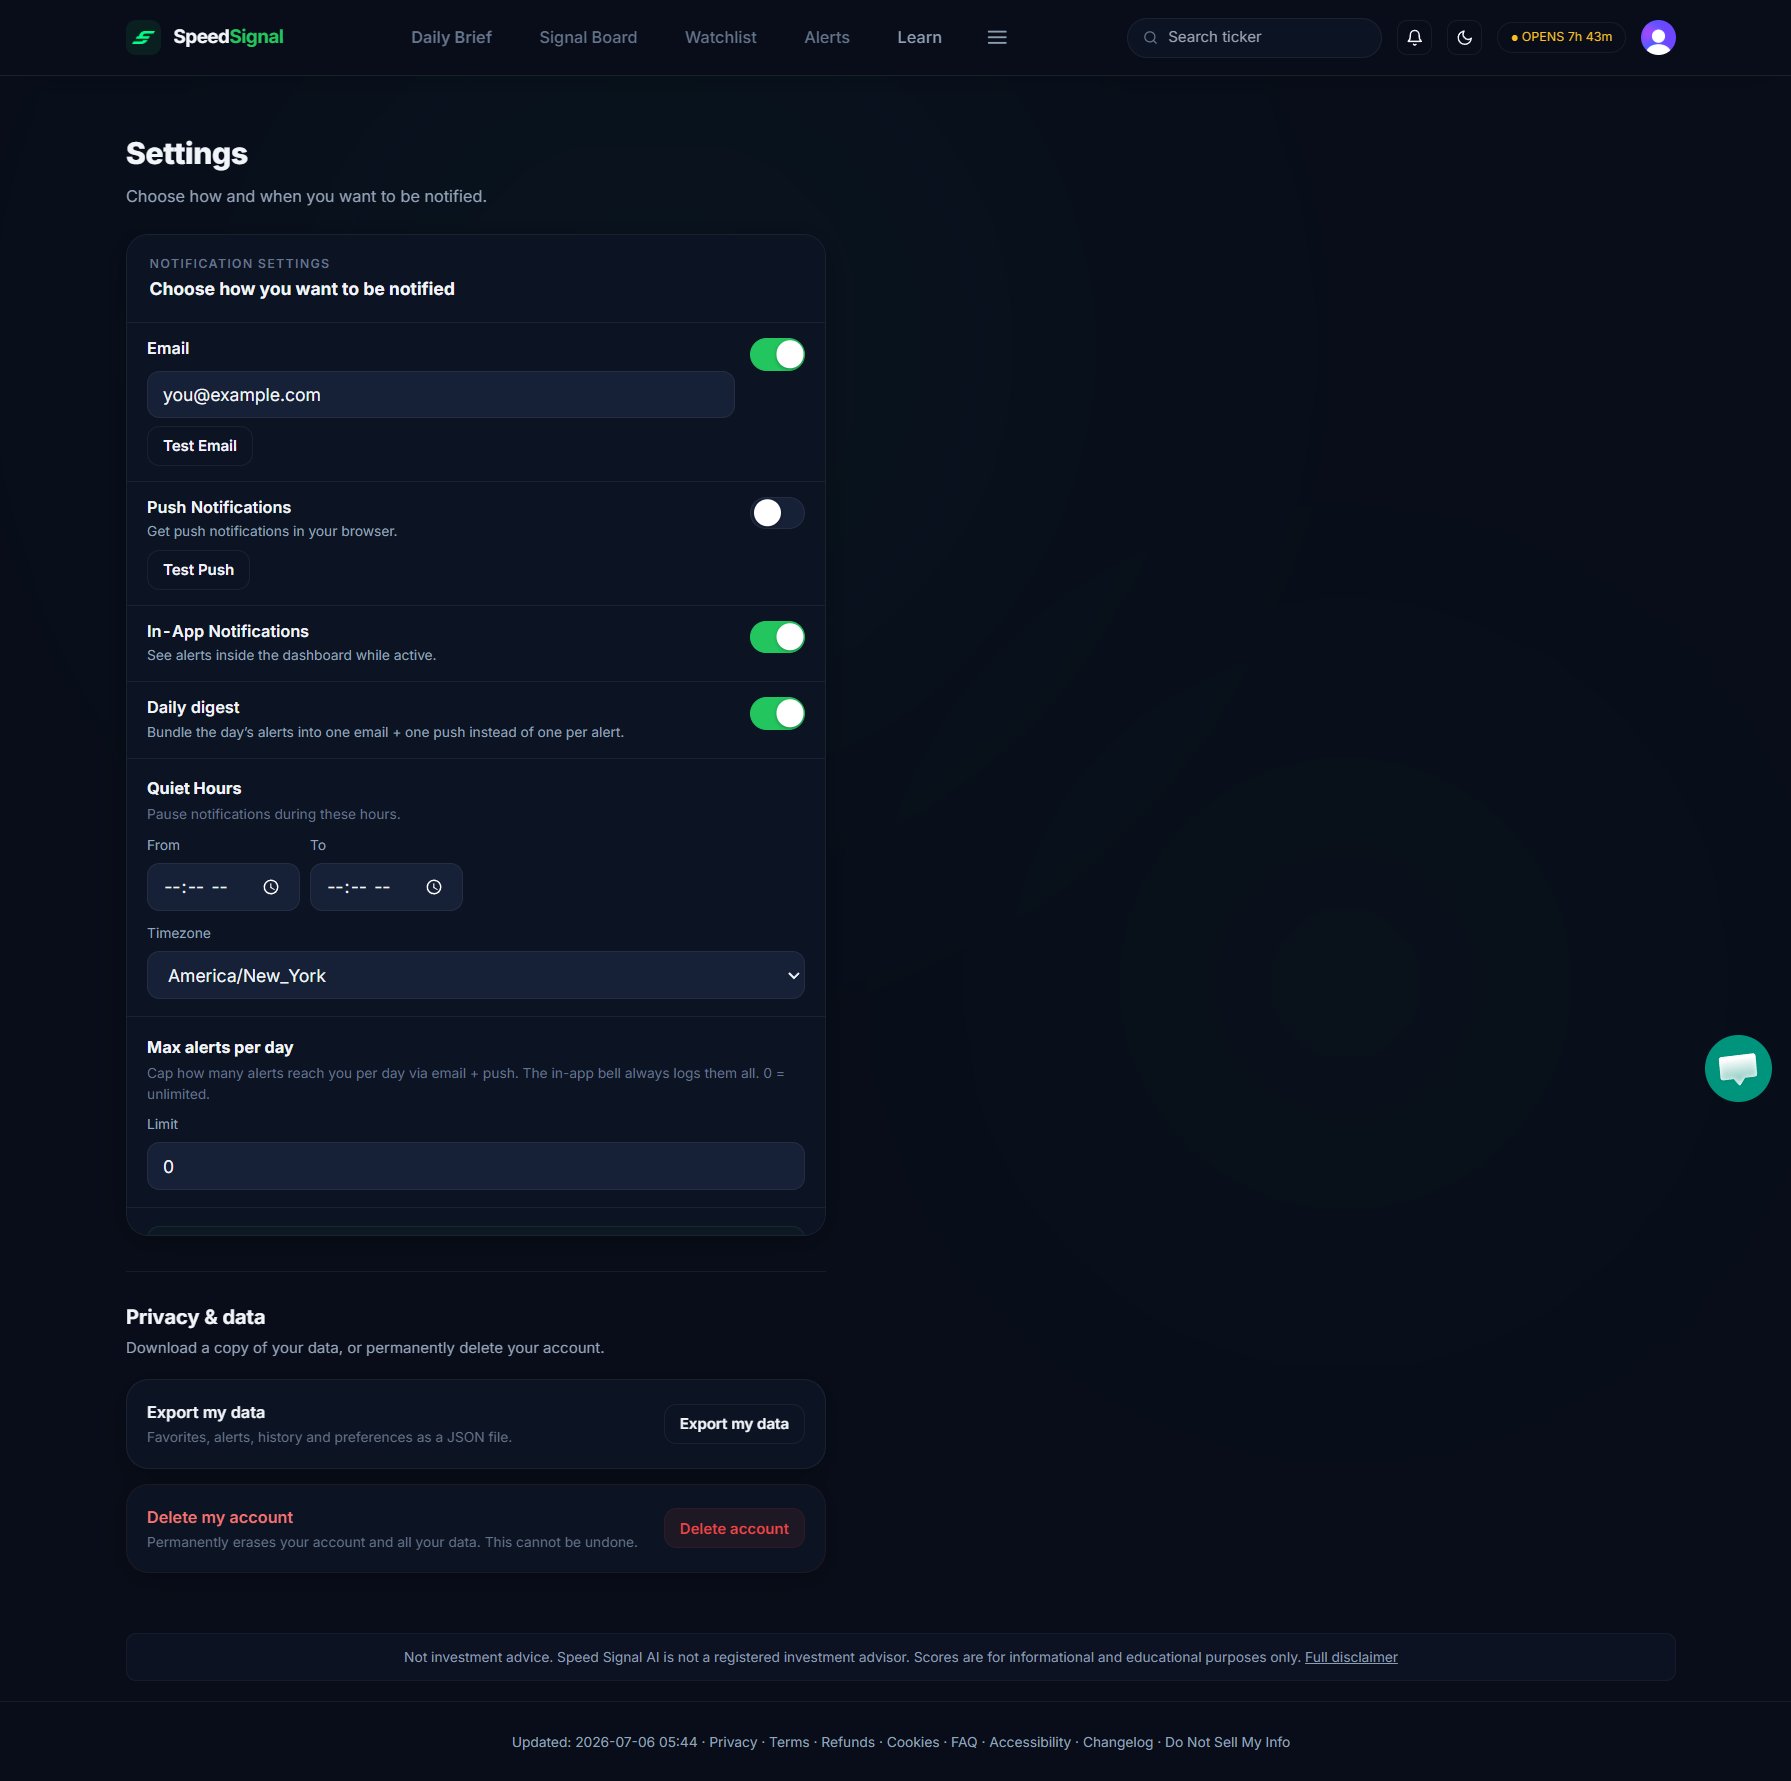Turn off In-App Notifications toggle

777,637
